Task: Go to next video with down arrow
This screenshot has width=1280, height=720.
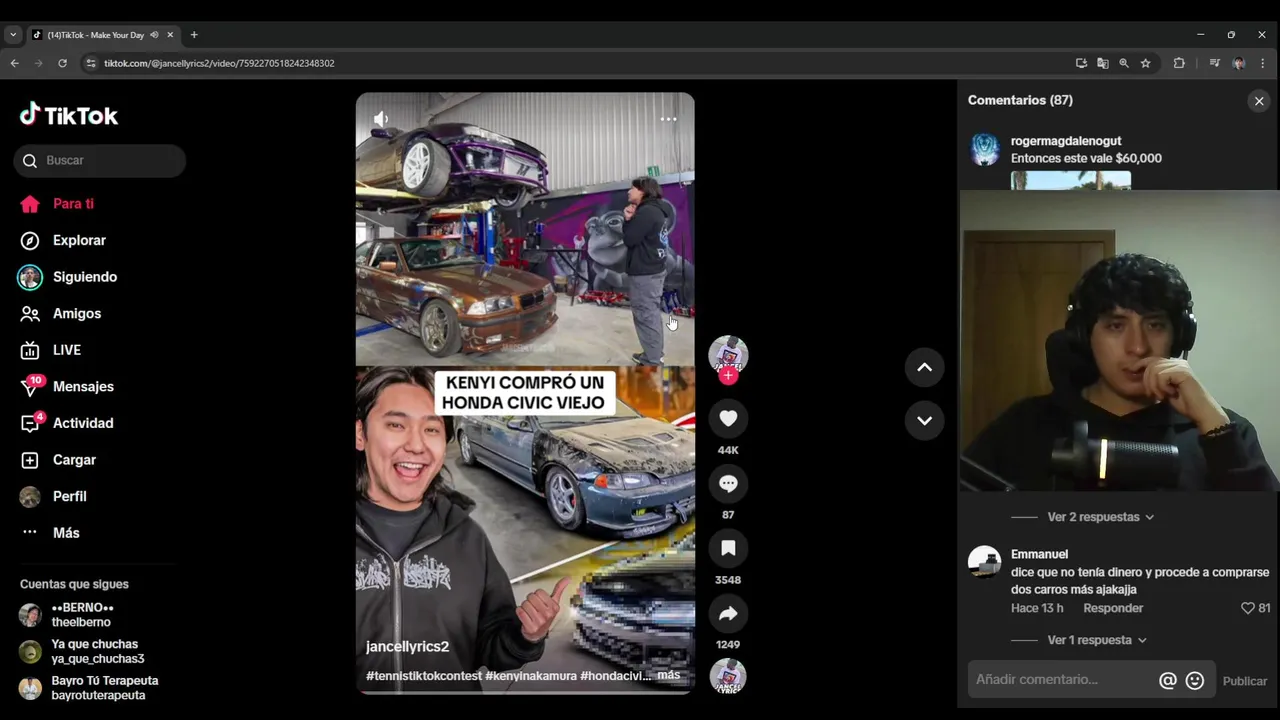Action: 924,420
